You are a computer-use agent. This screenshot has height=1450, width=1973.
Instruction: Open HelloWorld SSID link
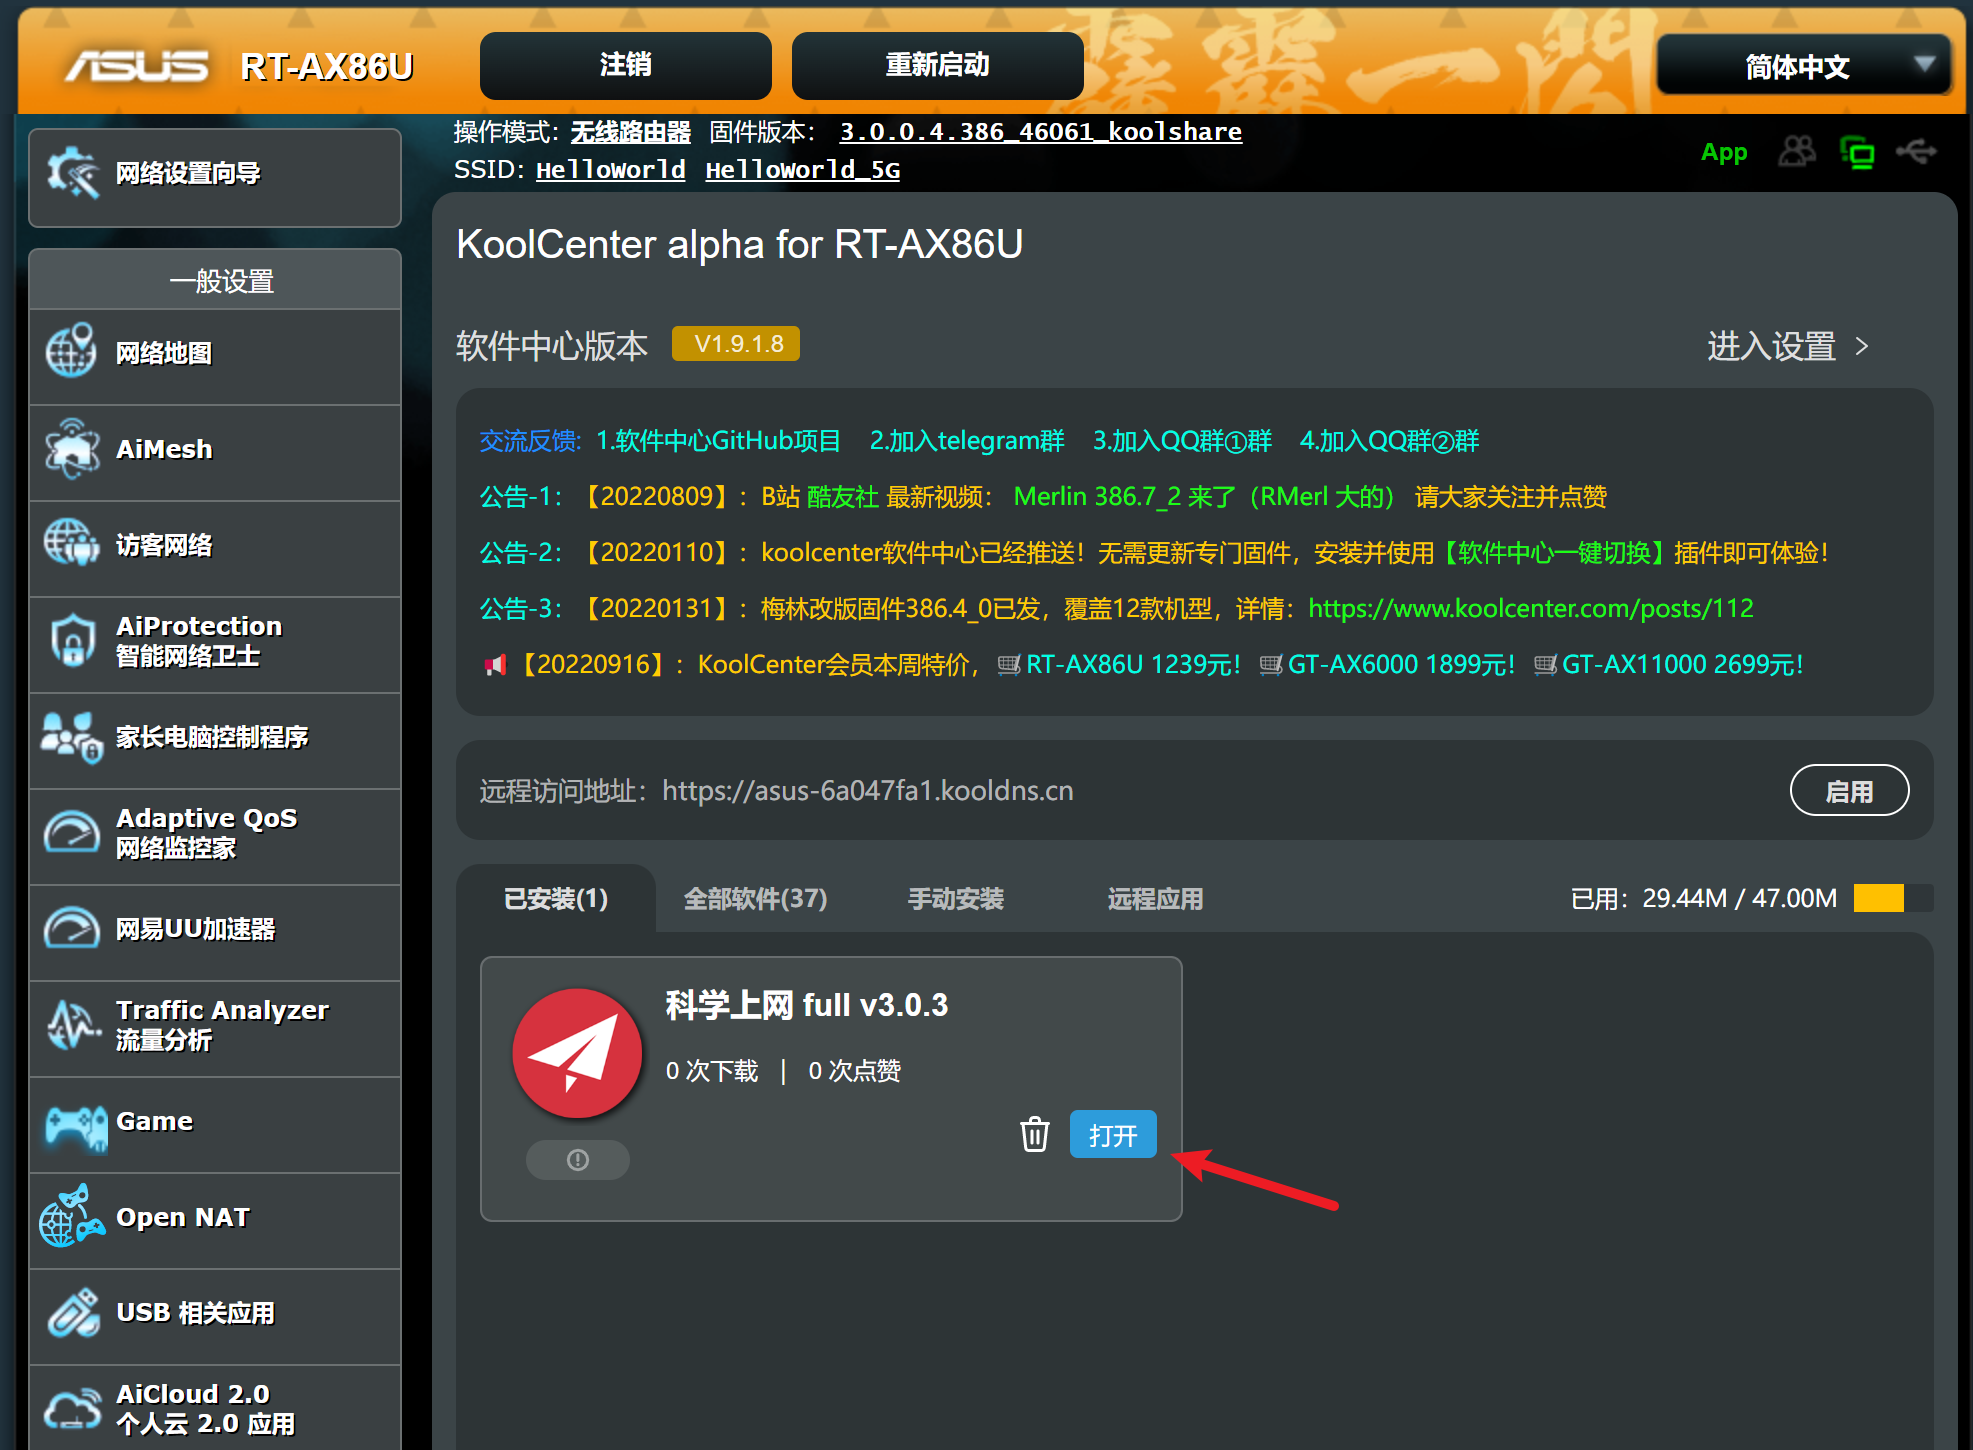click(x=610, y=169)
